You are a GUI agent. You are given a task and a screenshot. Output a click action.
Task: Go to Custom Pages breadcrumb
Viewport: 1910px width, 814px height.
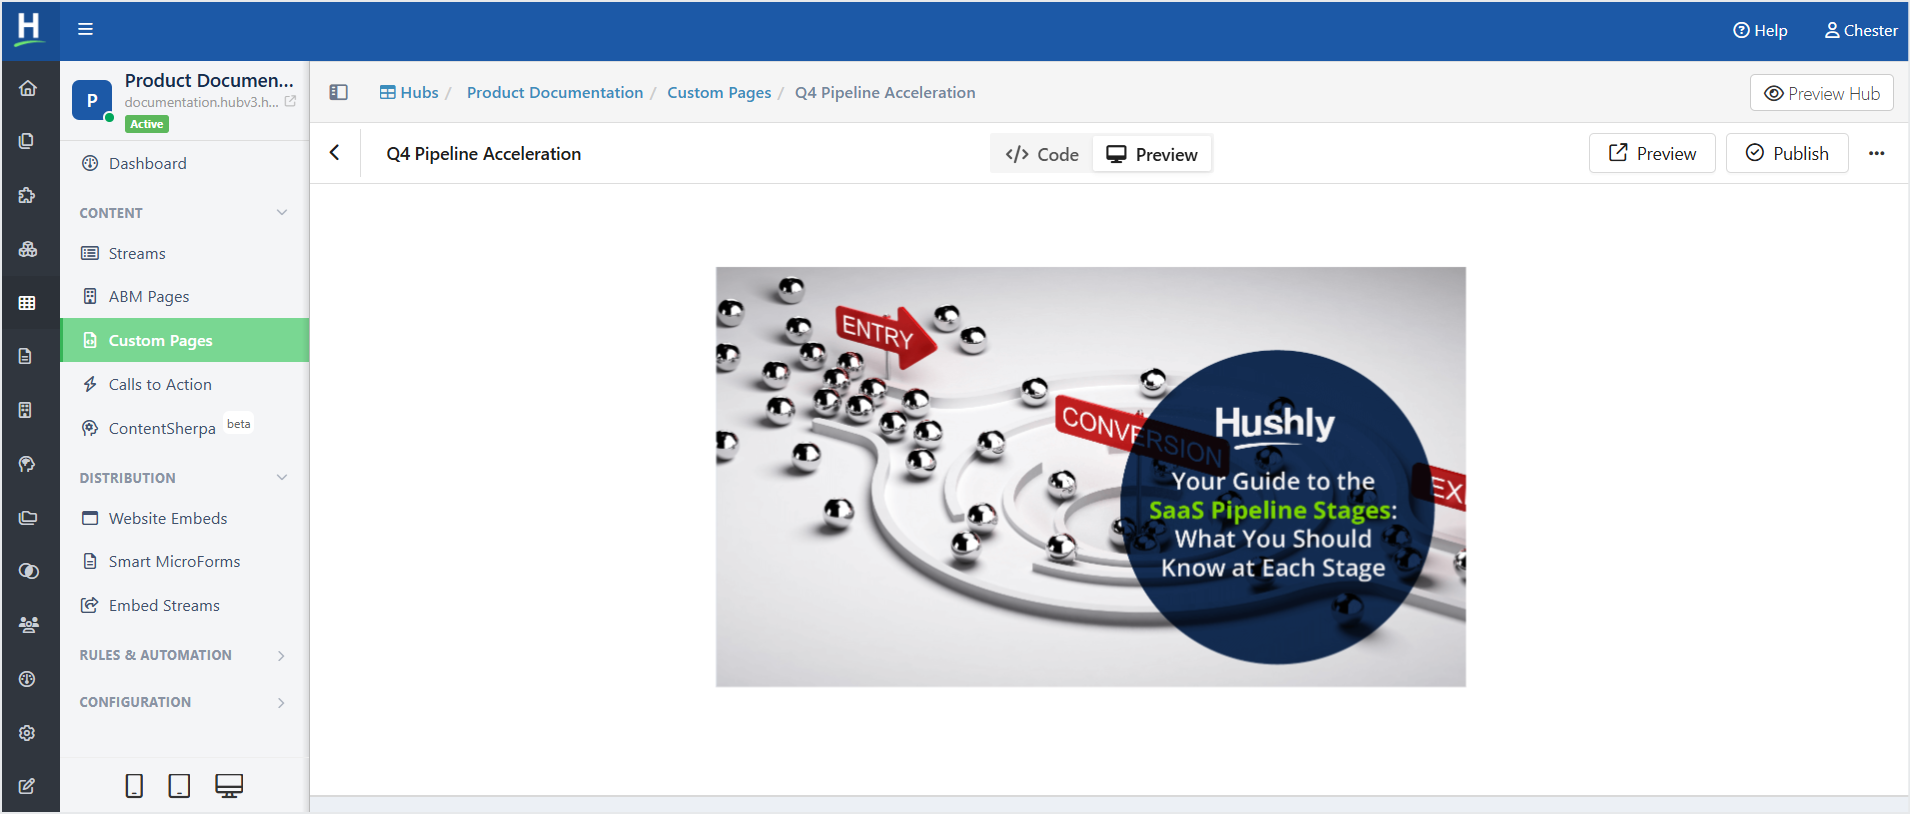719,92
